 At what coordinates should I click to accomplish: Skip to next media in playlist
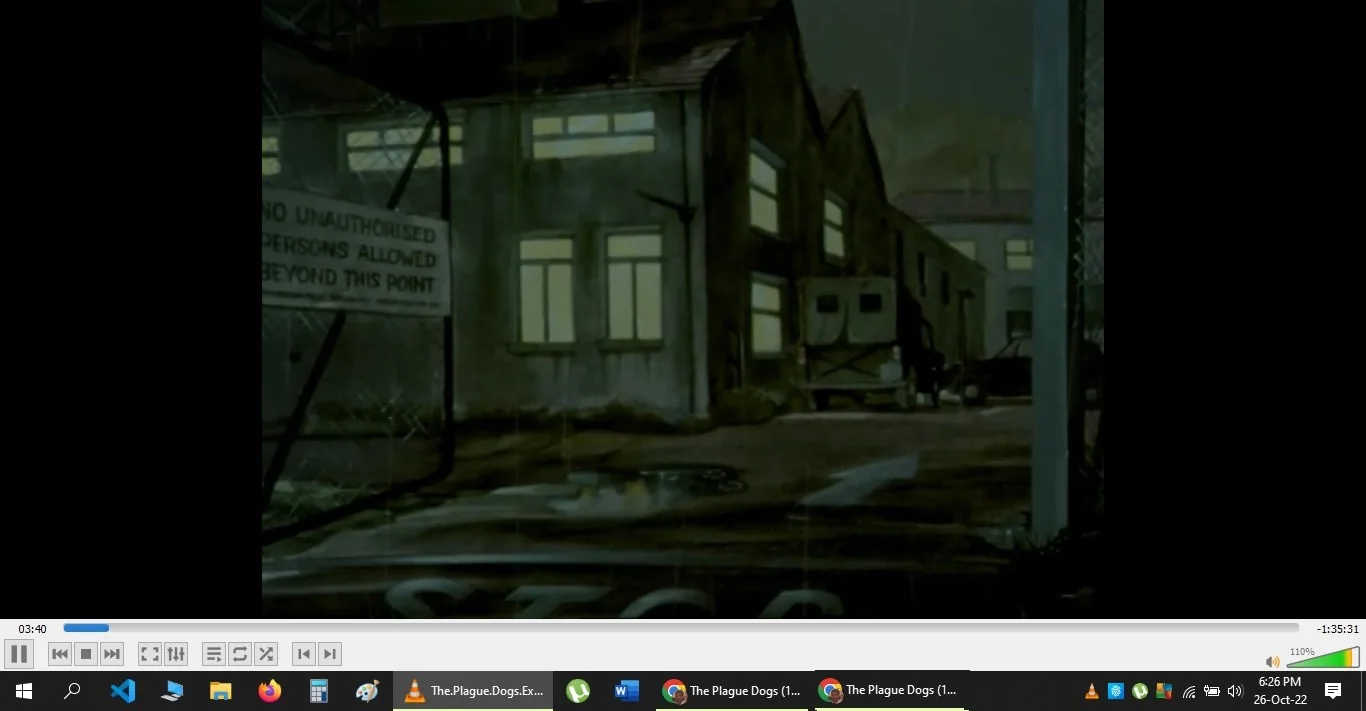tap(112, 654)
